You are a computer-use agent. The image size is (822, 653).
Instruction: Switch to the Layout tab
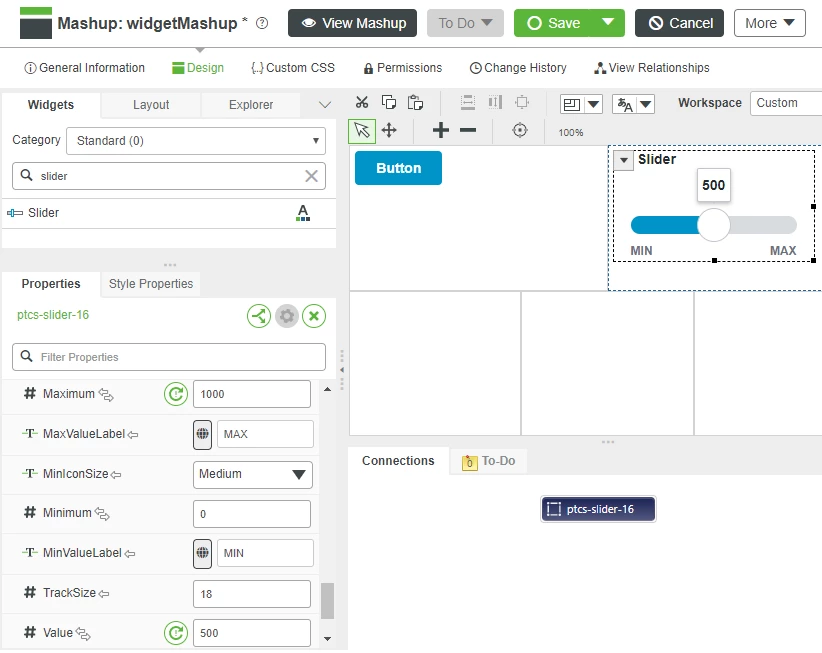151,105
